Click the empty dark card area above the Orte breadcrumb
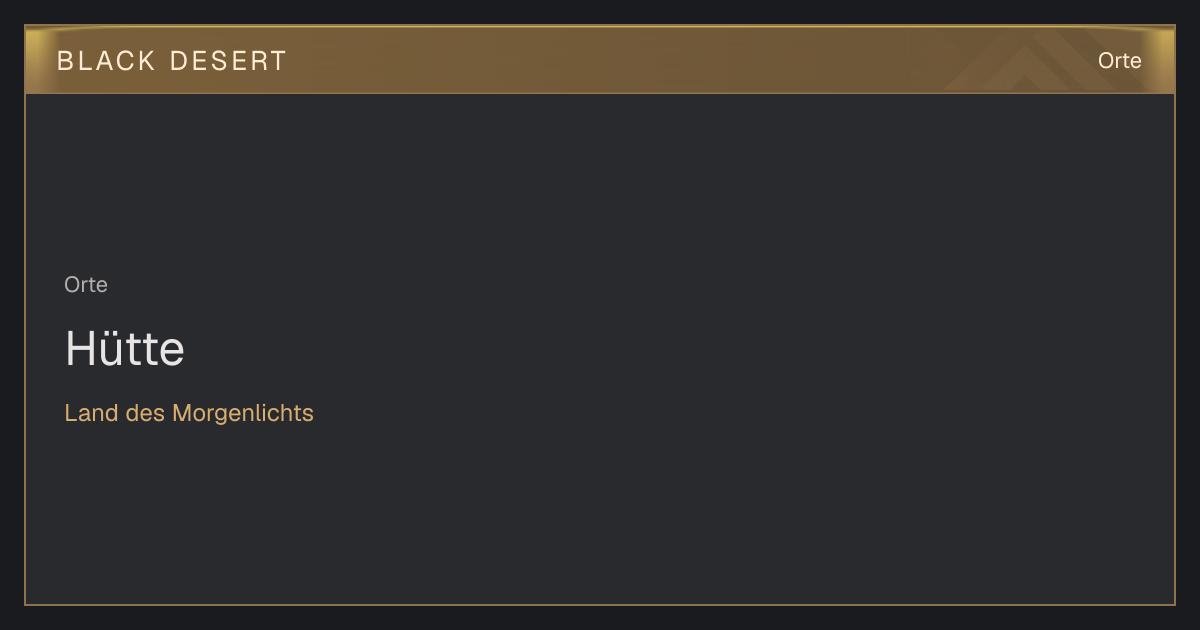 coord(600,180)
